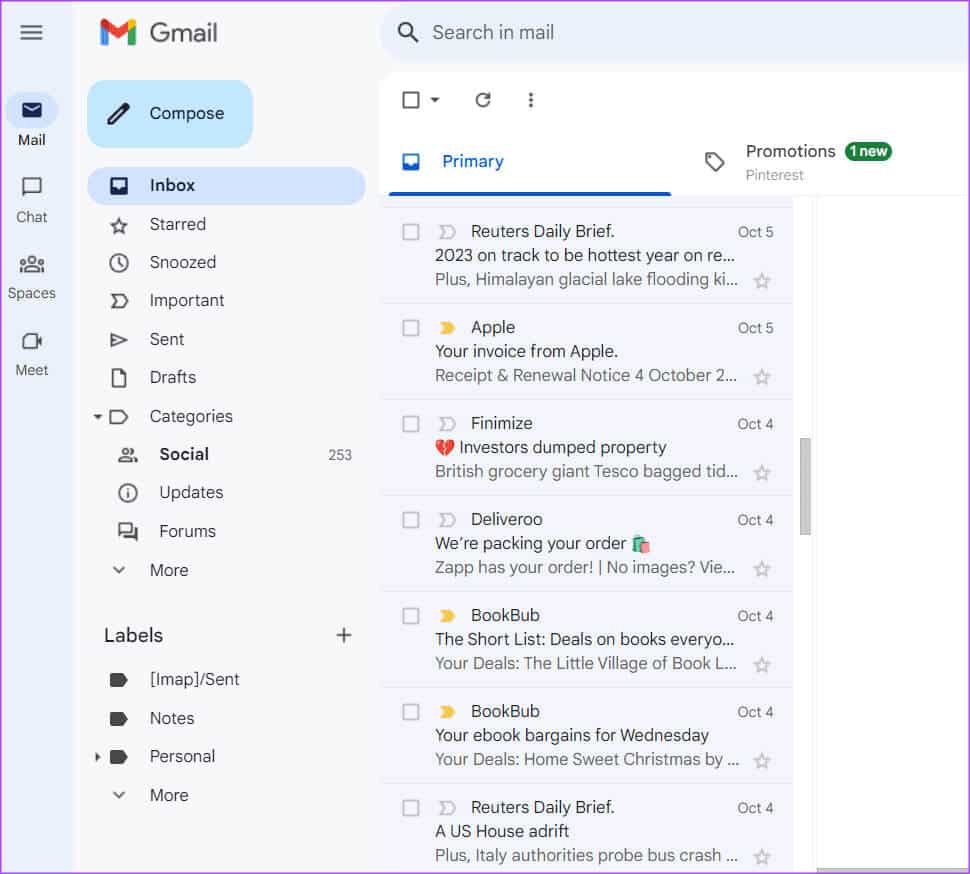Toggle importance marker on Finimize email
The height and width of the screenshot is (874, 970).
tap(447, 424)
